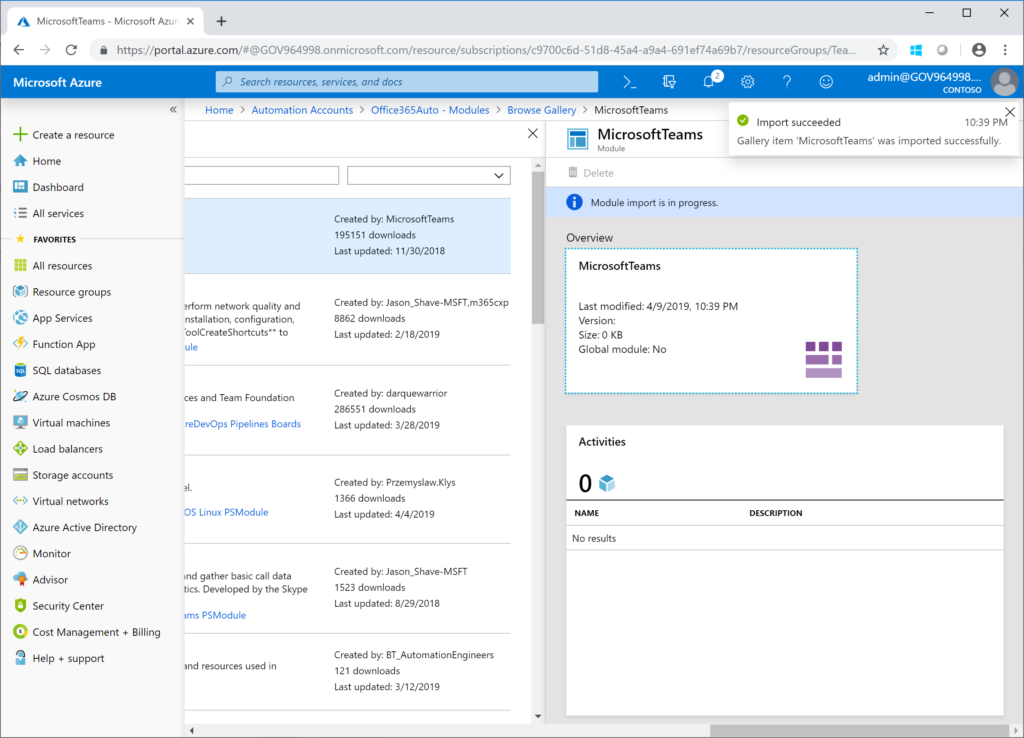Send feedback using the smiley icon
The width and height of the screenshot is (1024, 738).
click(826, 81)
